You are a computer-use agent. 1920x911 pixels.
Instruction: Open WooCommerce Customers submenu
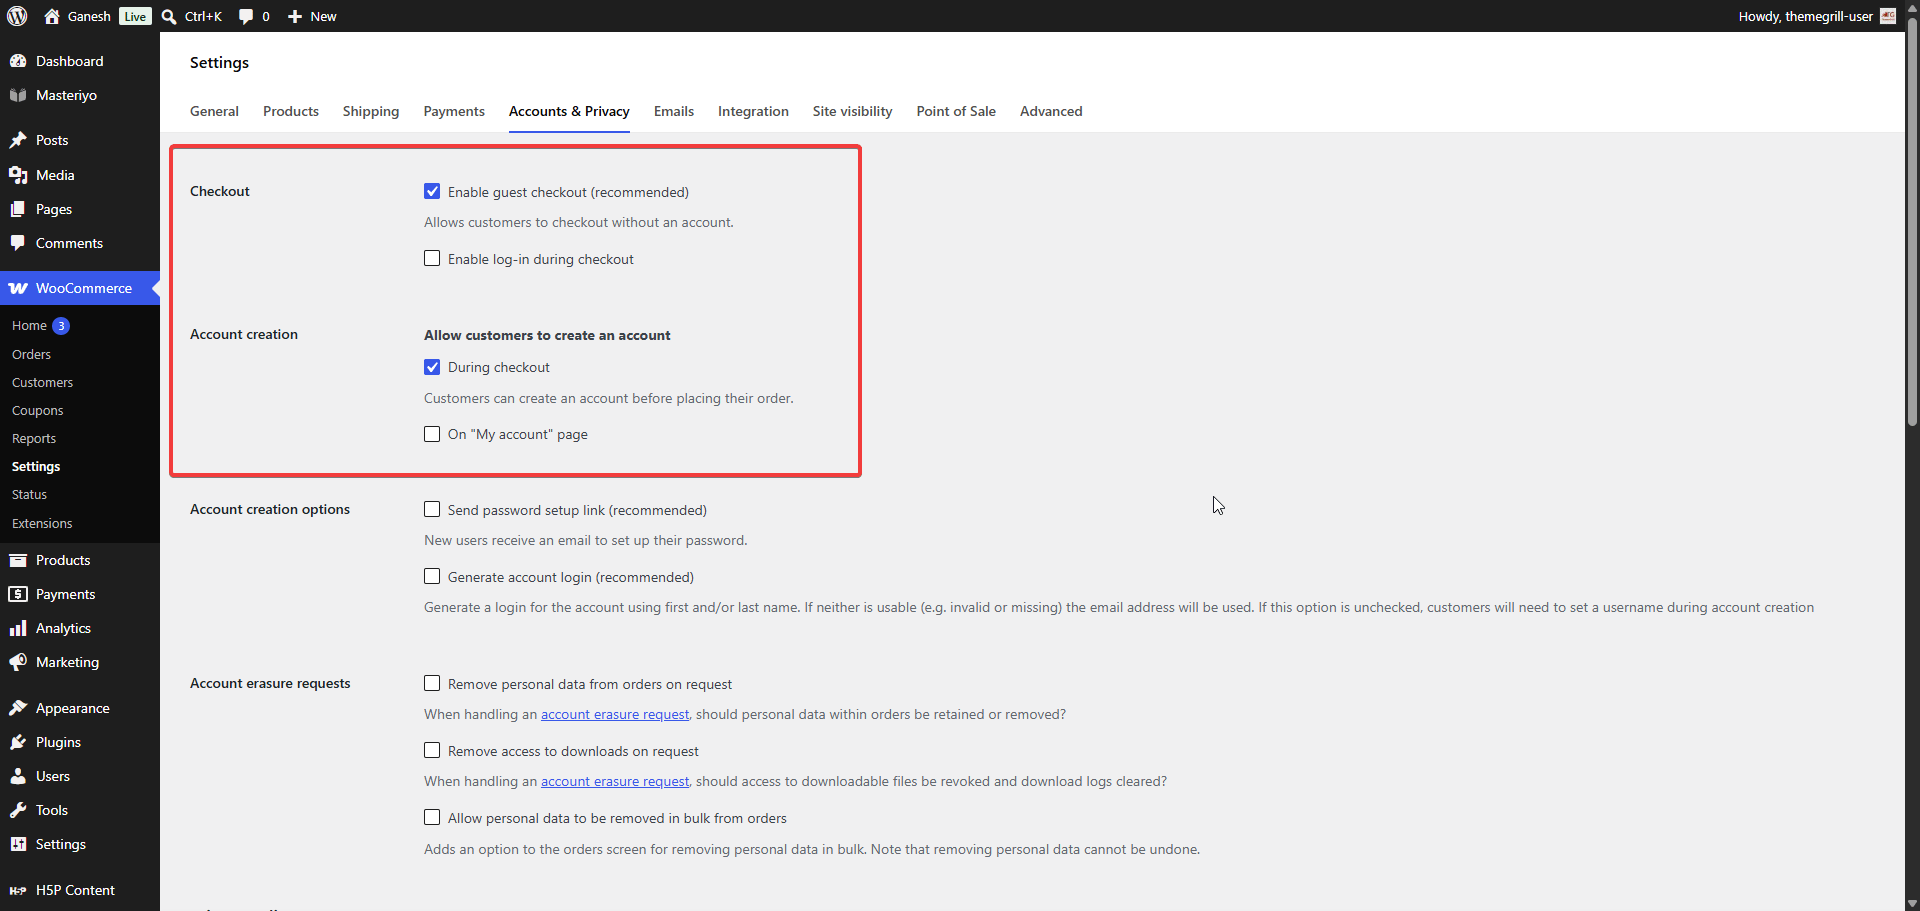(42, 382)
